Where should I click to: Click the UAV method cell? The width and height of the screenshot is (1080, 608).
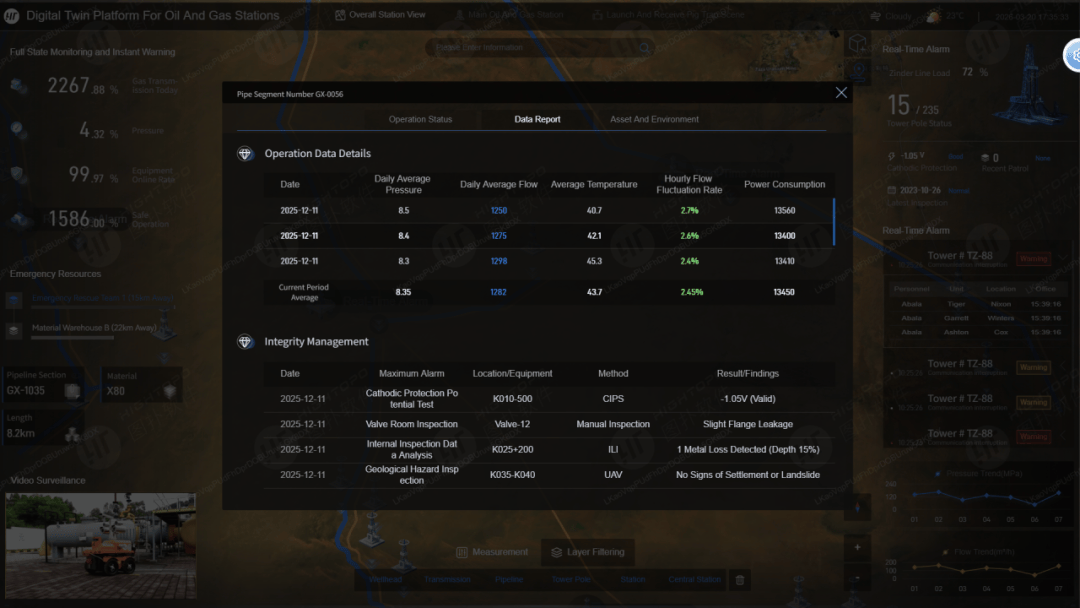tap(613, 475)
